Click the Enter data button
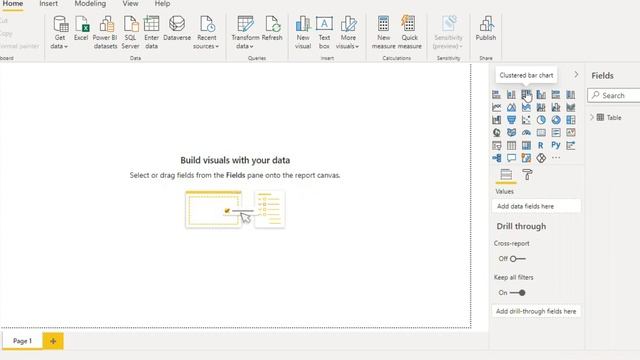Image resolution: width=640 pixels, height=360 pixels. [x=151, y=32]
